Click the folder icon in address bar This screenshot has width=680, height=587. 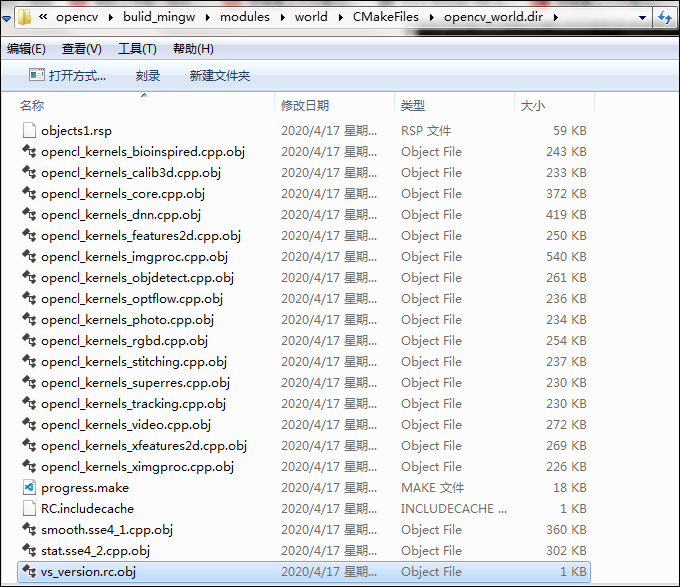pyautogui.click(x=24, y=17)
